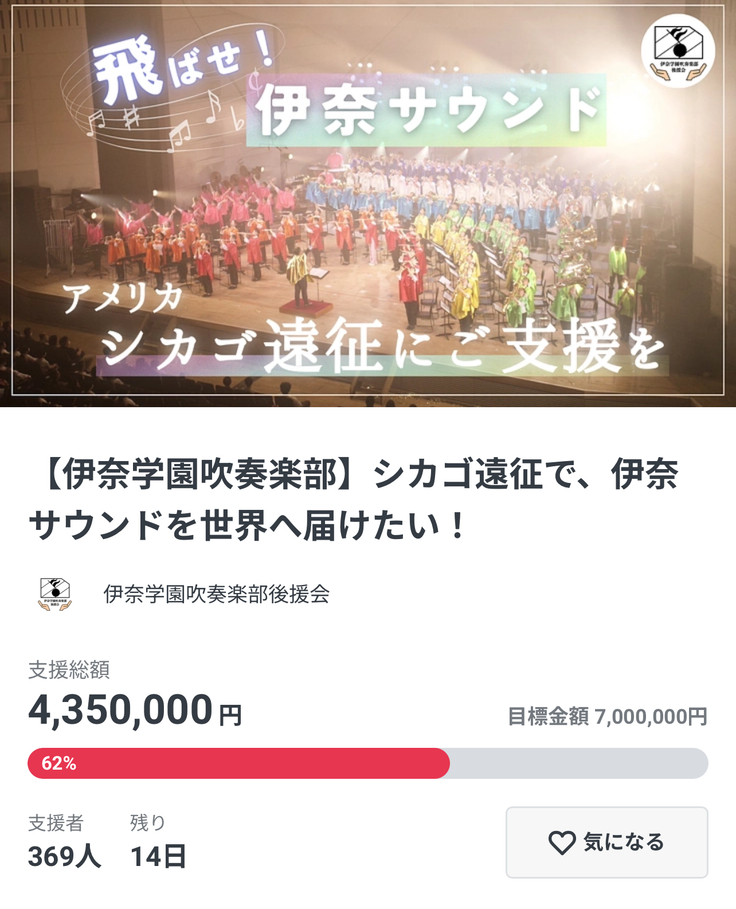The image size is (736, 909).
Task: Select the 369人 supporters count
Action: click(64, 856)
